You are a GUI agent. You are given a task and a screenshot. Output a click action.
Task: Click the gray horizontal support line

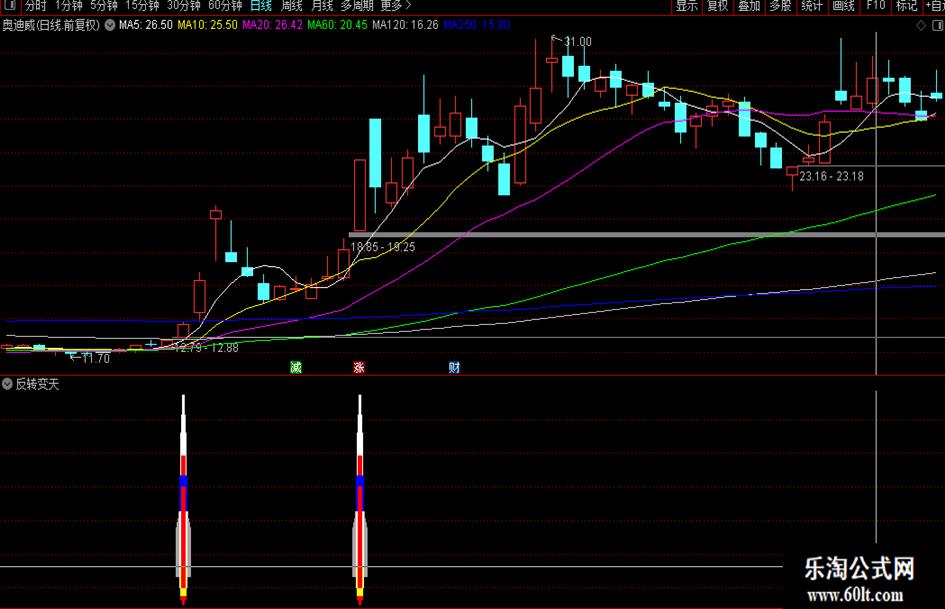[x=647, y=234]
